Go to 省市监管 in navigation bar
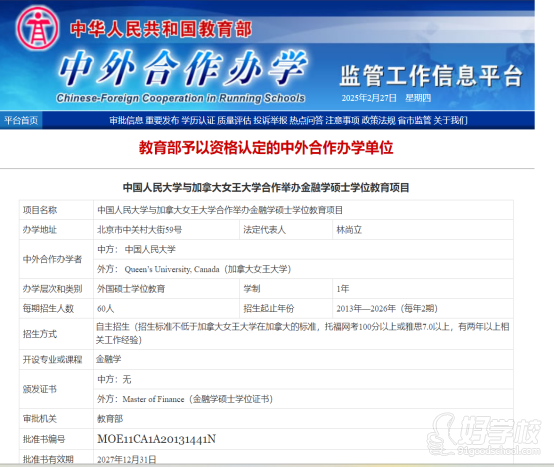The width and height of the screenshot is (554, 468). pyautogui.click(x=414, y=120)
